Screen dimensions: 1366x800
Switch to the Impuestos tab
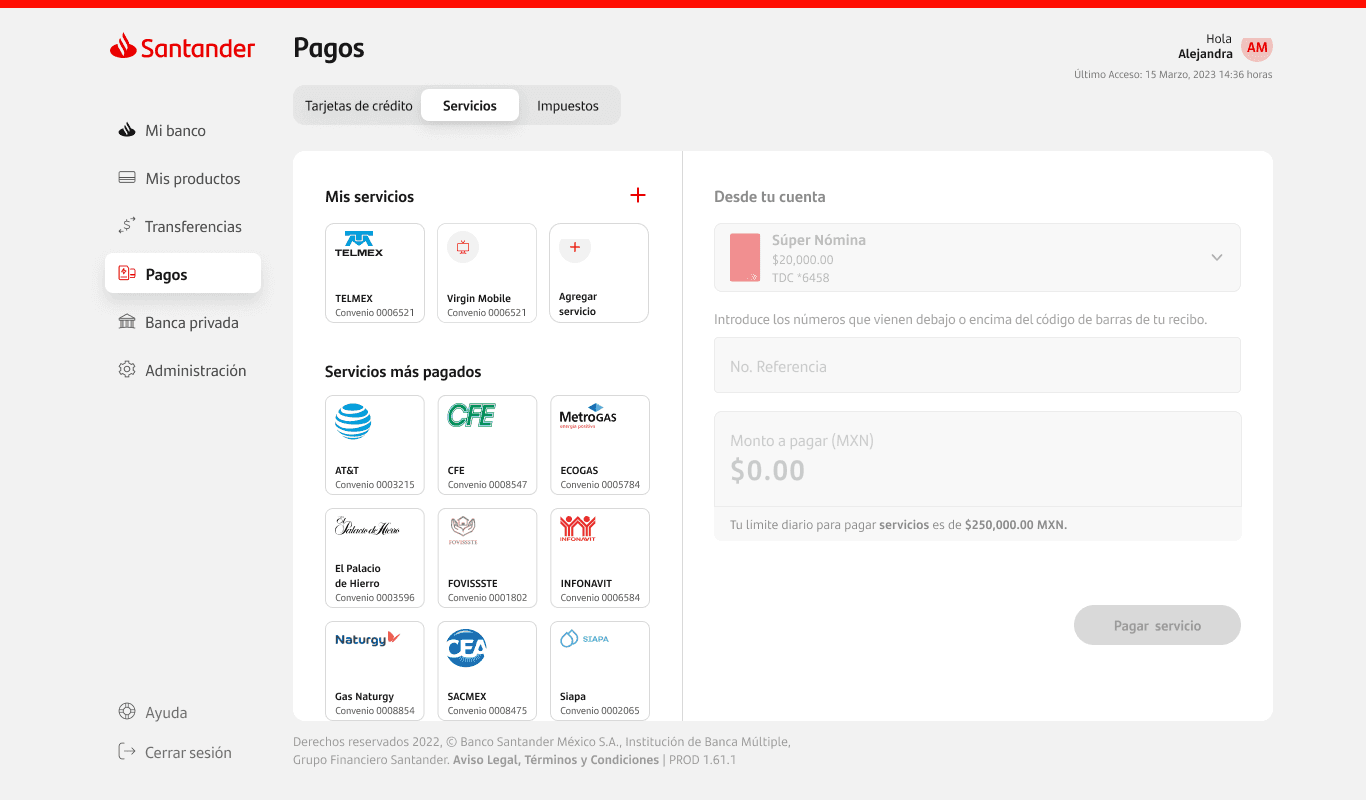coord(568,105)
